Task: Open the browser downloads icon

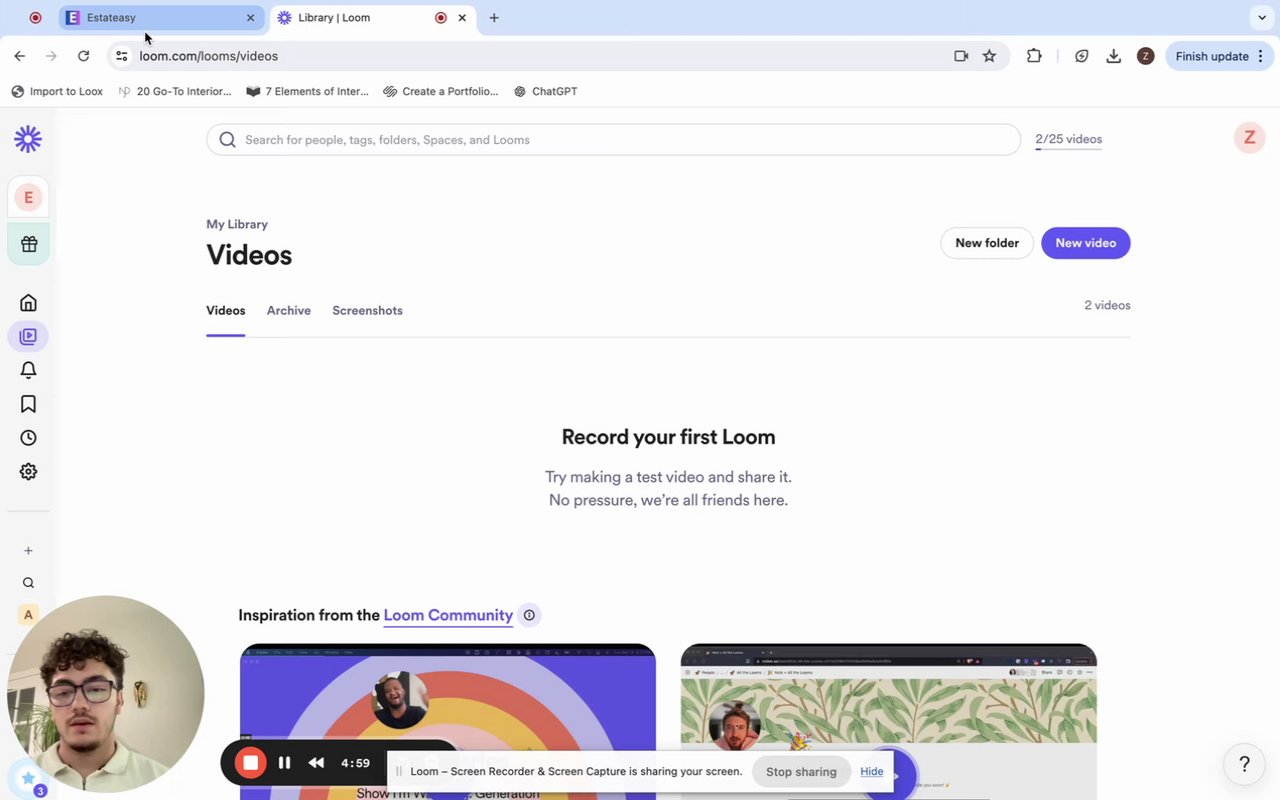Action: (x=1113, y=56)
